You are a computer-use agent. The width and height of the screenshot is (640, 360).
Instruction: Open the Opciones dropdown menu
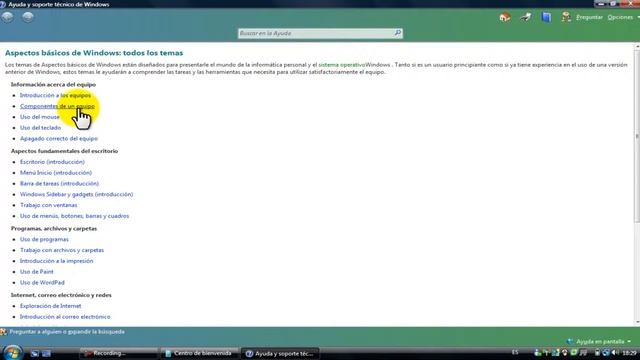click(x=623, y=17)
